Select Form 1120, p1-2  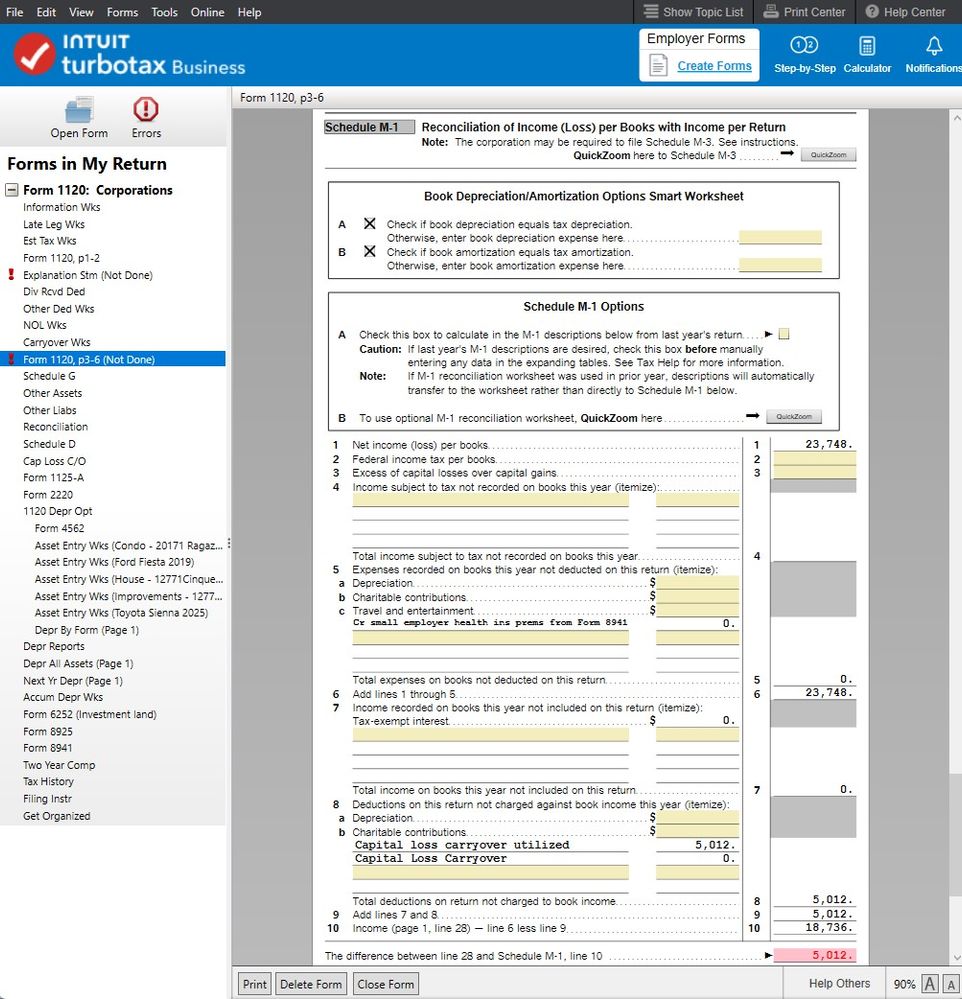click(61, 258)
